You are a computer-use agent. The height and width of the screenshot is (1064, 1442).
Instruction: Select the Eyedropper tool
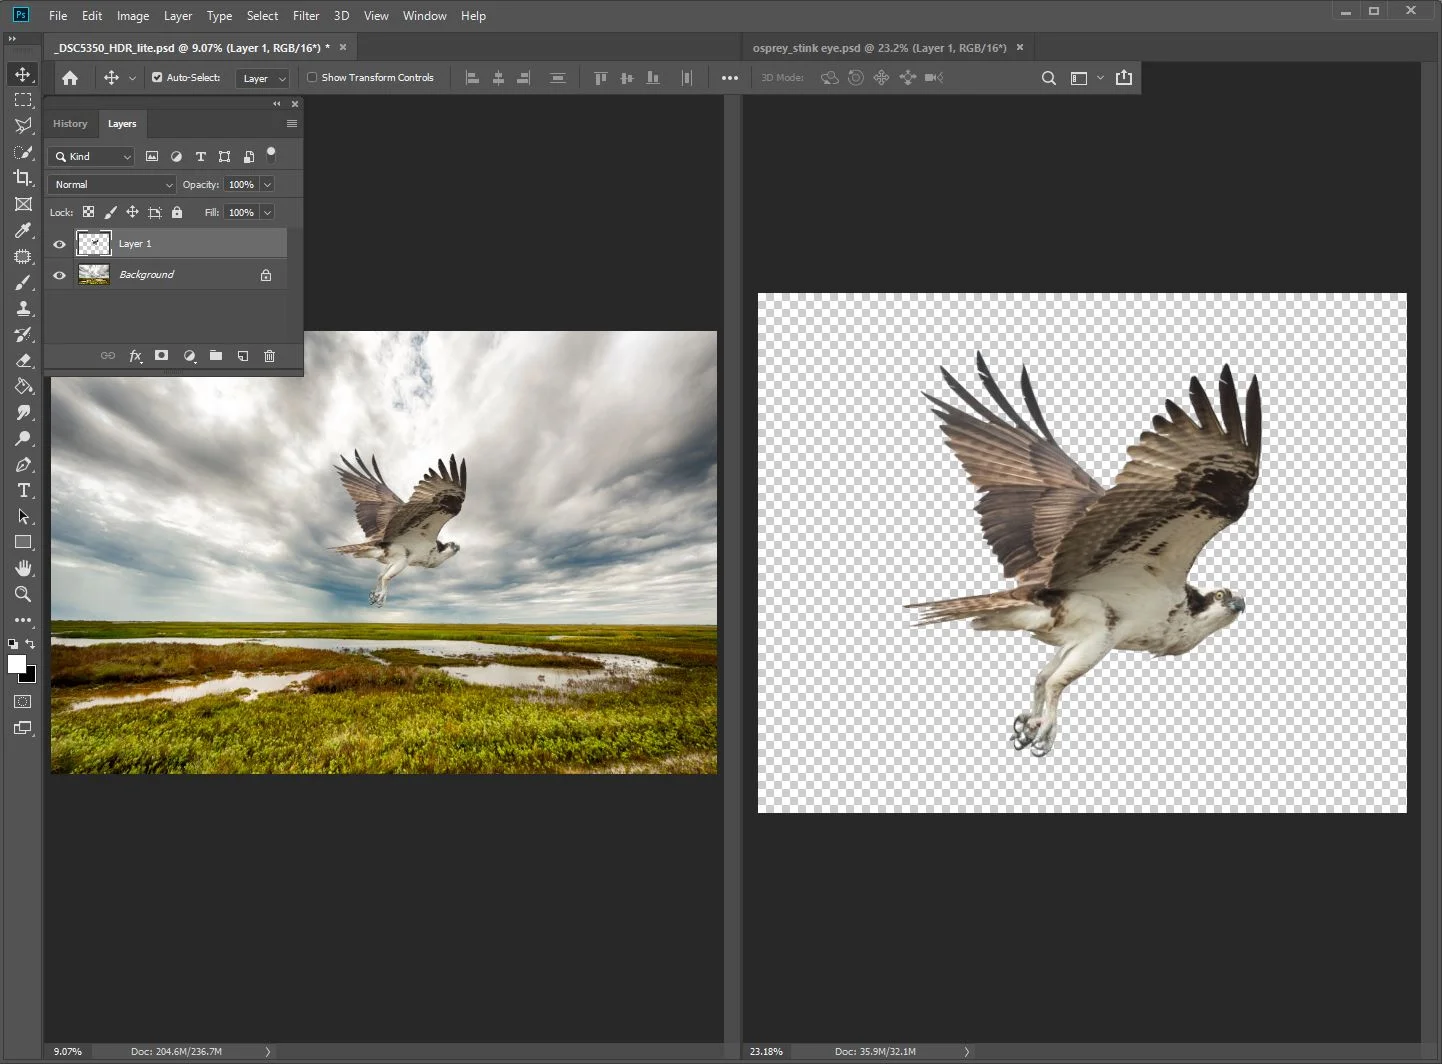pyautogui.click(x=23, y=231)
